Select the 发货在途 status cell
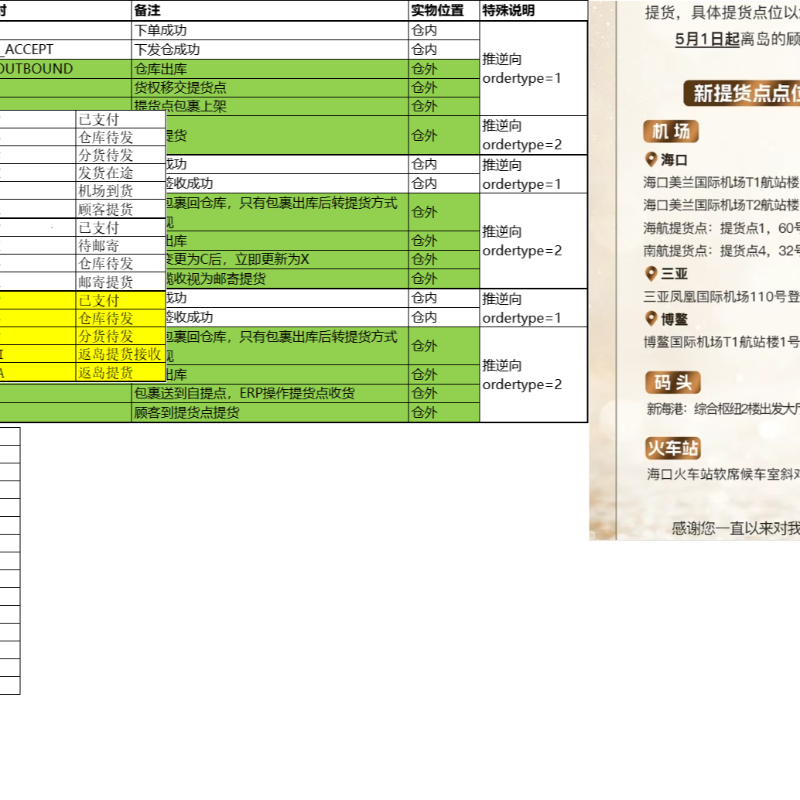 pyautogui.click(x=120, y=173)
